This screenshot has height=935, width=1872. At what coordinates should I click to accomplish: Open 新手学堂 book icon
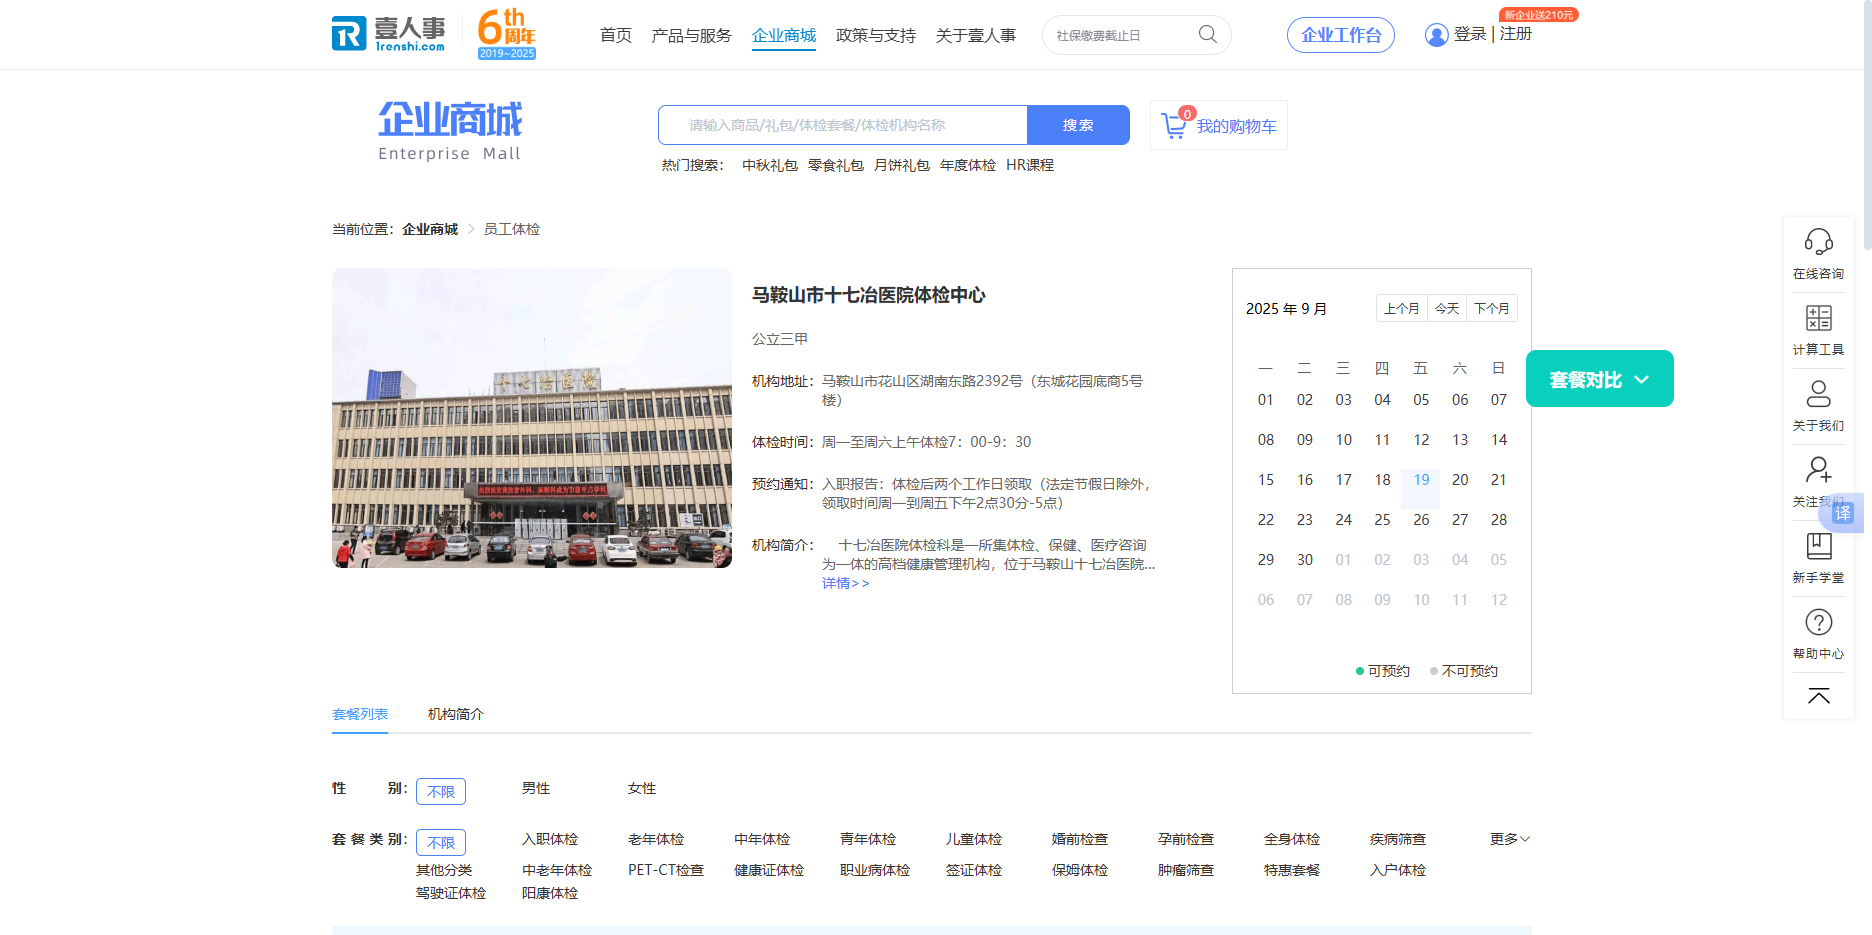pos(1818,546)
